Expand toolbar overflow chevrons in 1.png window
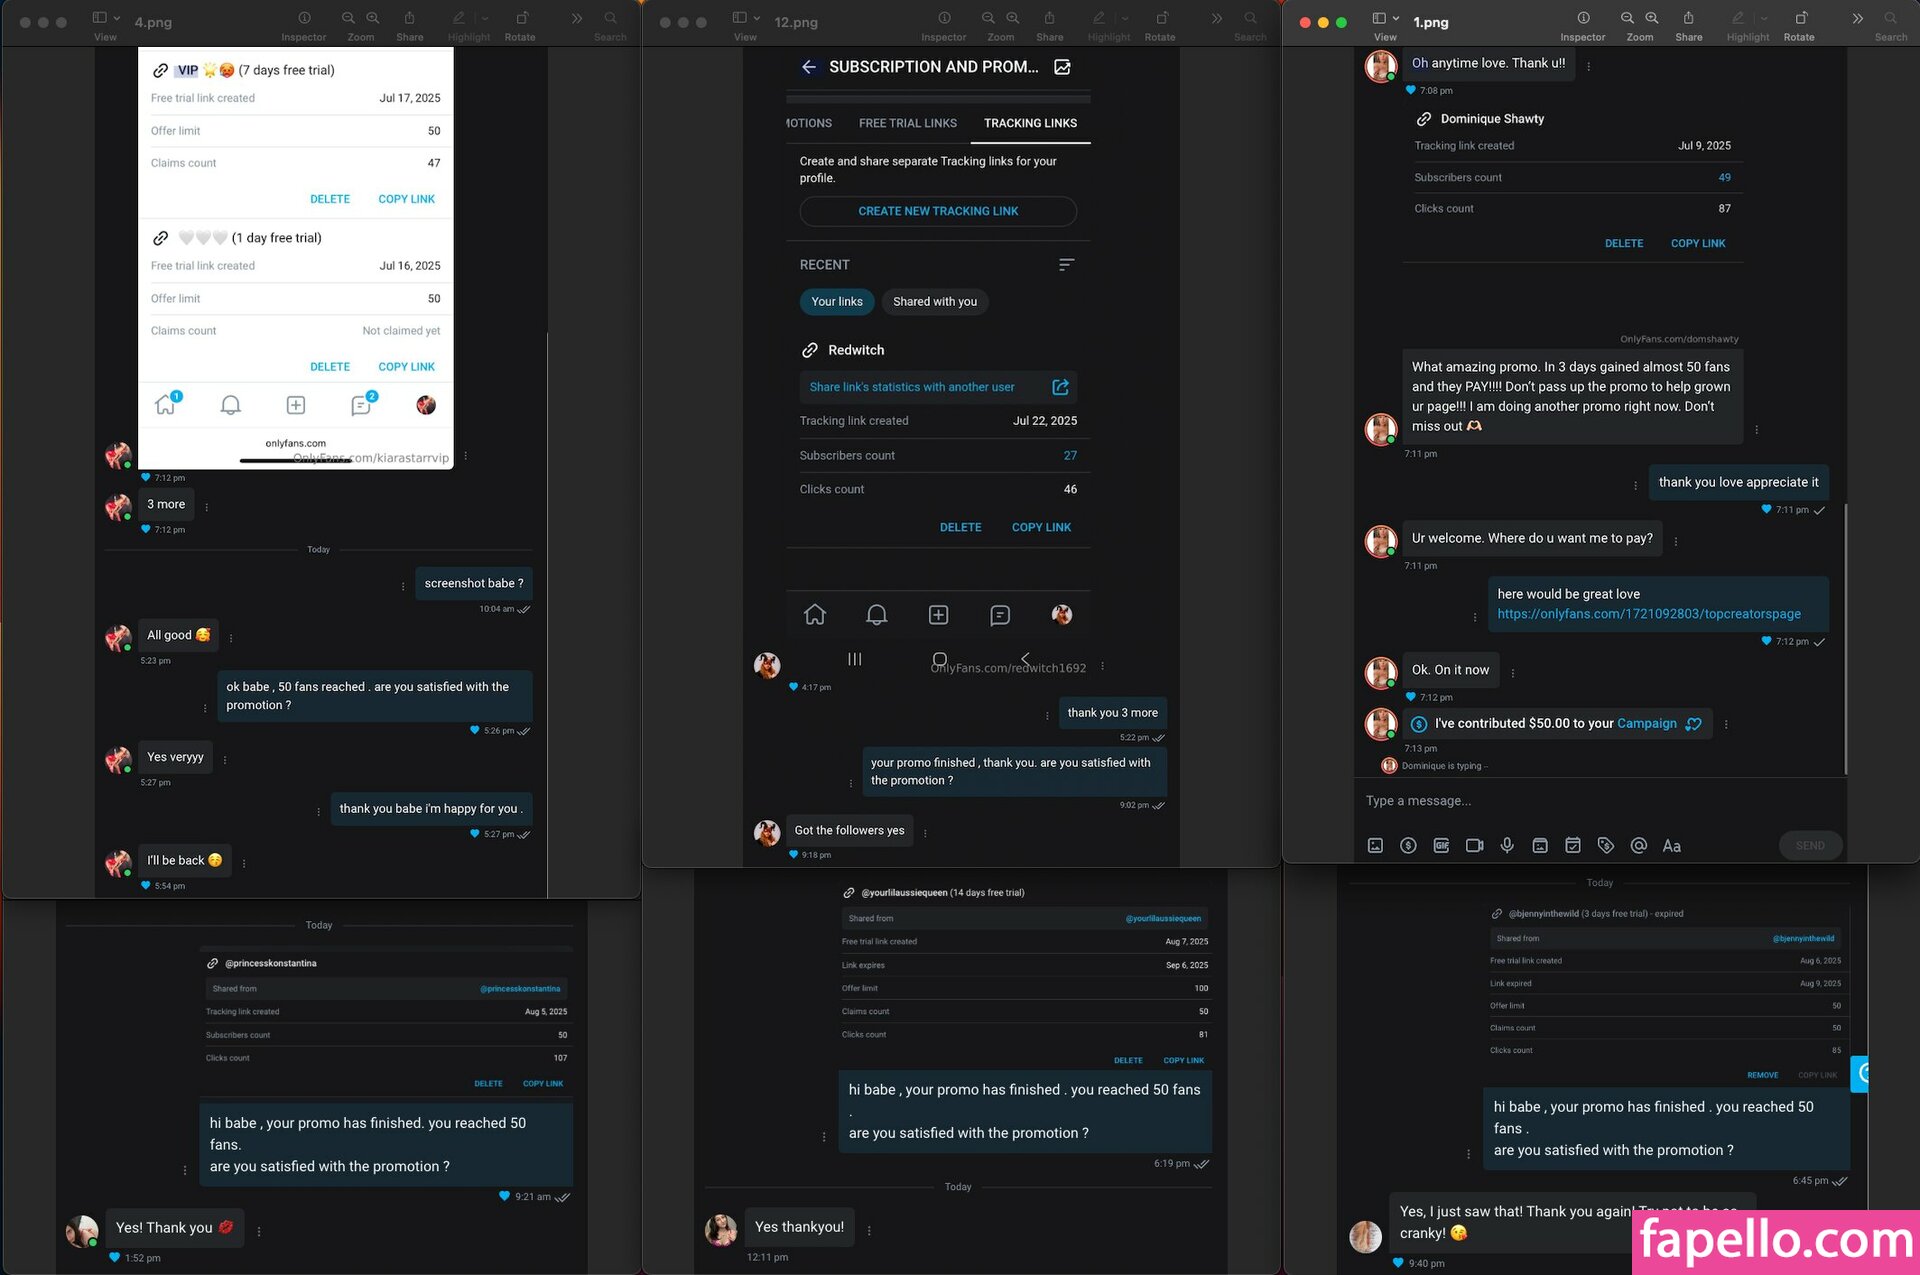The image size is (1920, 1275). coord(1857,19)
